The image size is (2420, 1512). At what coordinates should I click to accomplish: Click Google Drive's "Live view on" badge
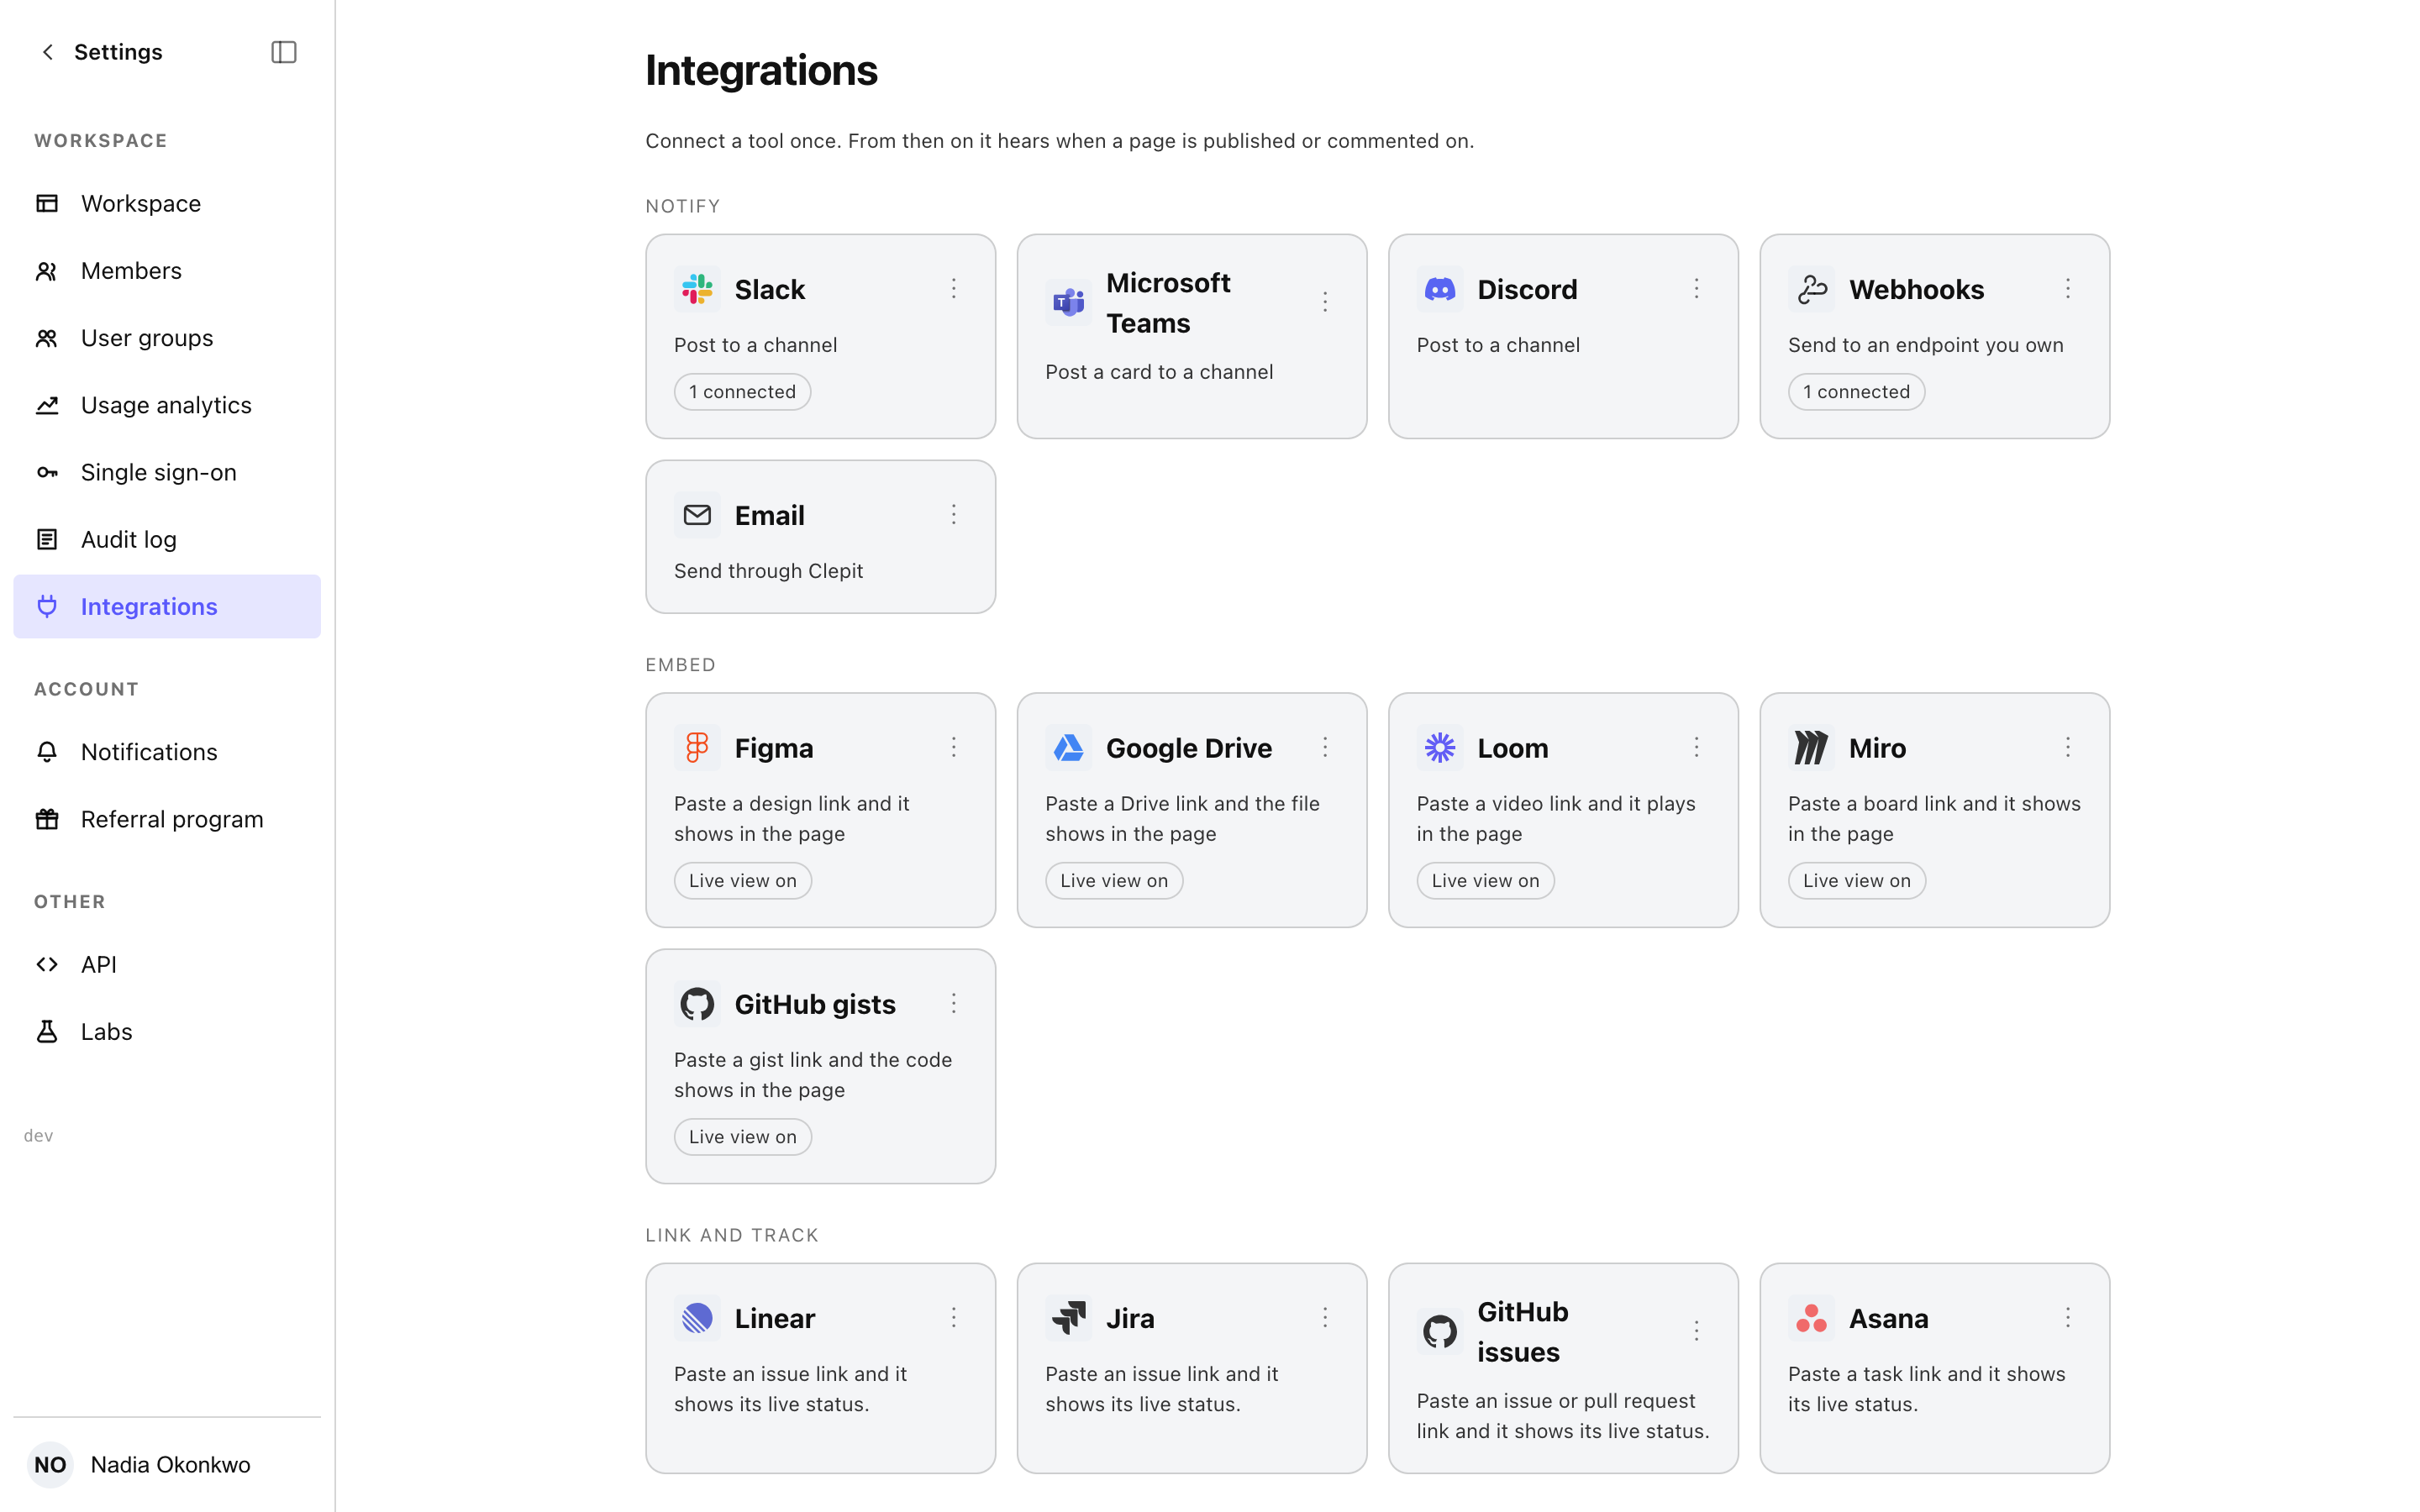pyautogui.click(x=1114, y=881)
